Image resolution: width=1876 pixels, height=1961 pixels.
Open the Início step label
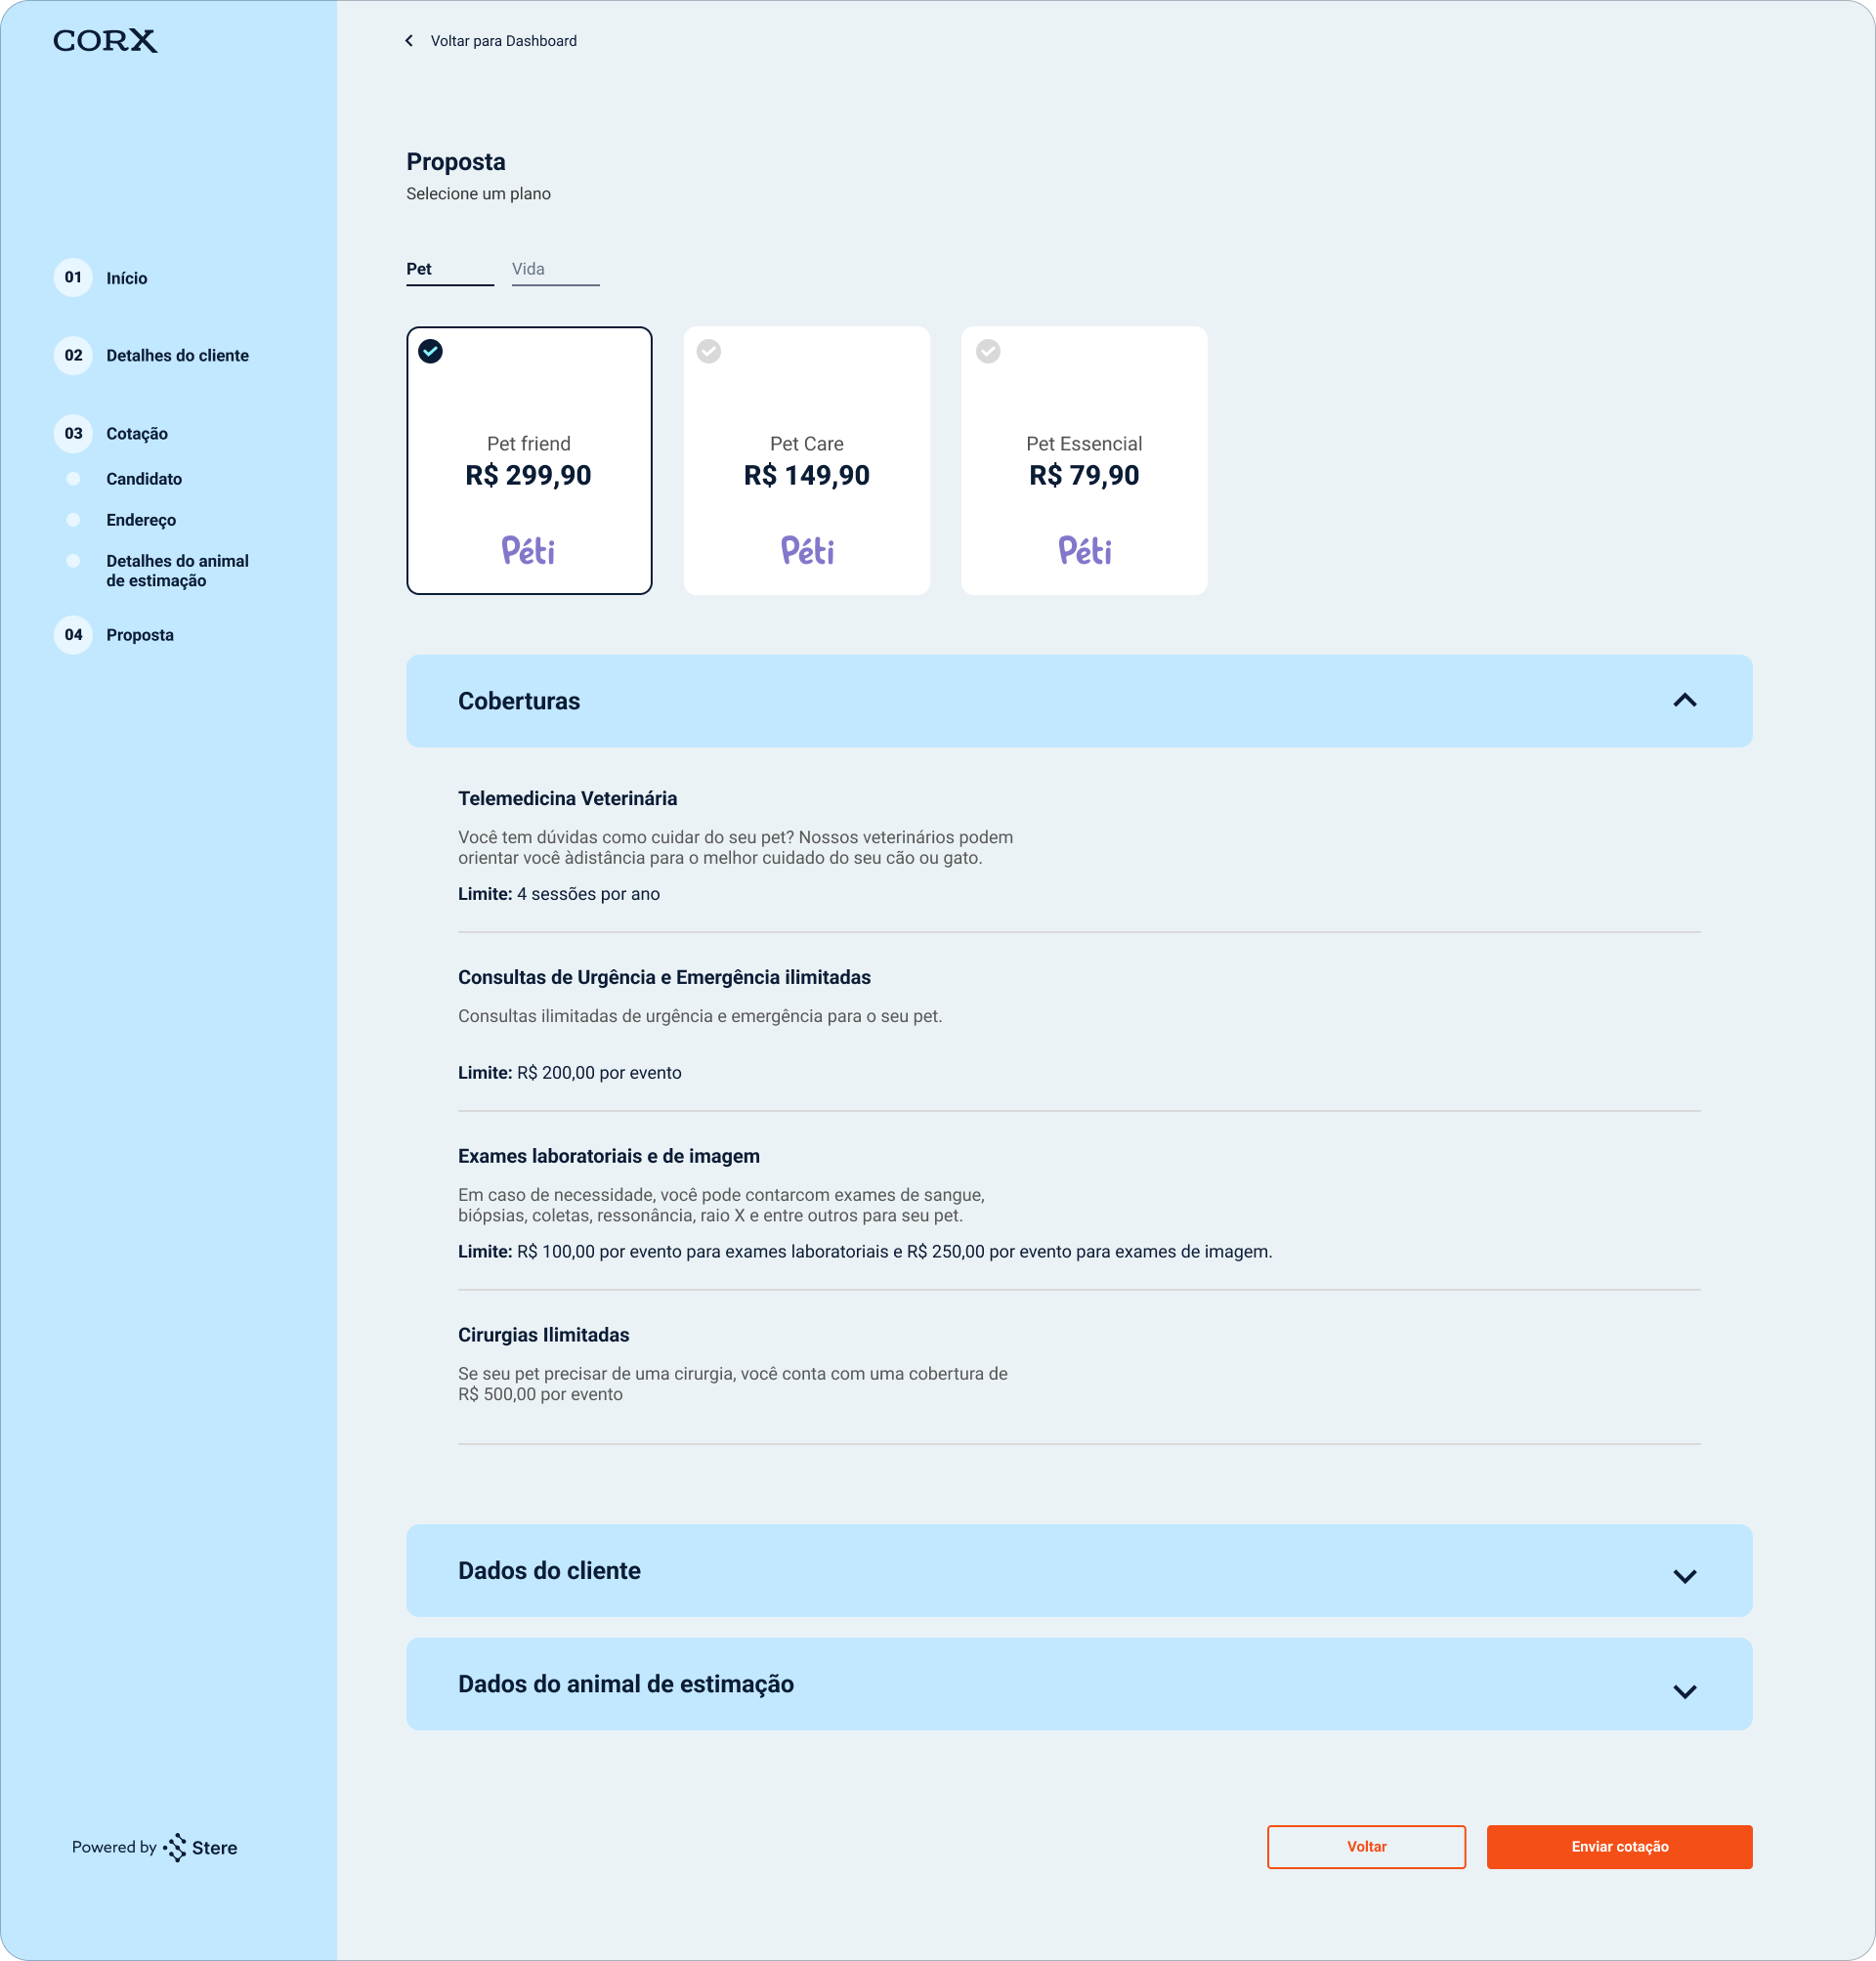click(127, 279)
